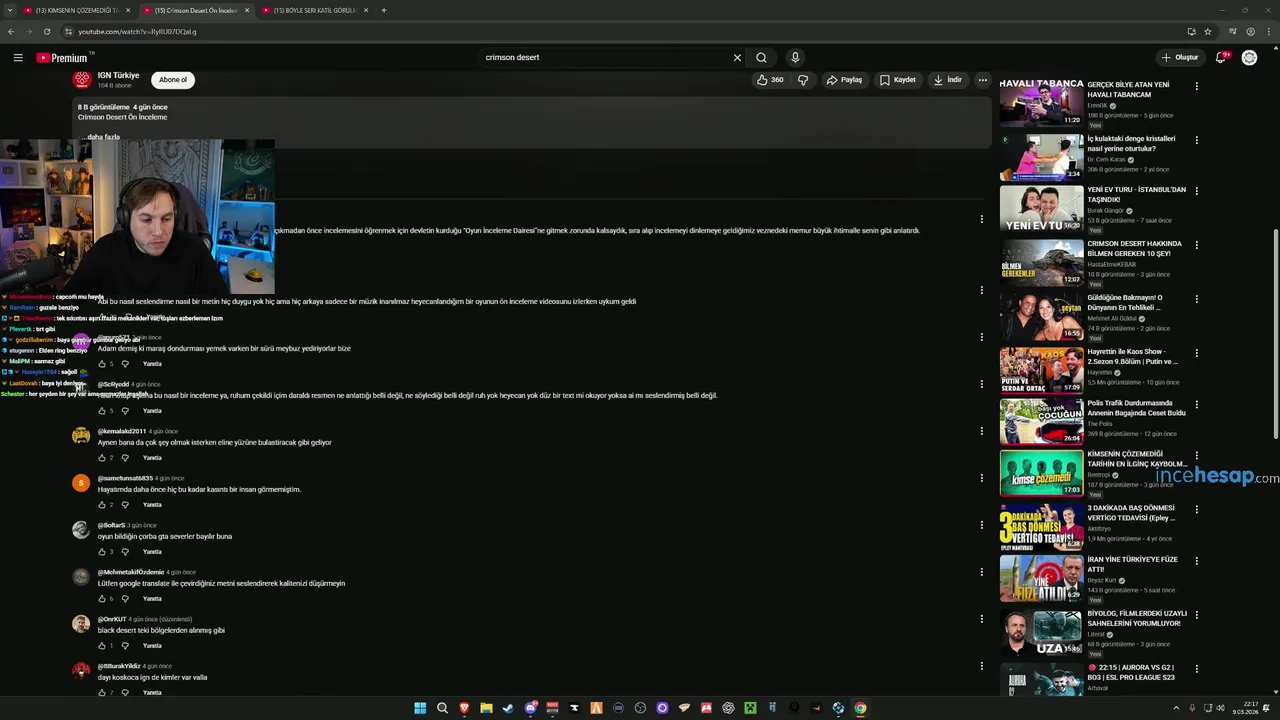Subscribe with the Abone ol button
1280x720 pixels.
click(x=173, y=80)
